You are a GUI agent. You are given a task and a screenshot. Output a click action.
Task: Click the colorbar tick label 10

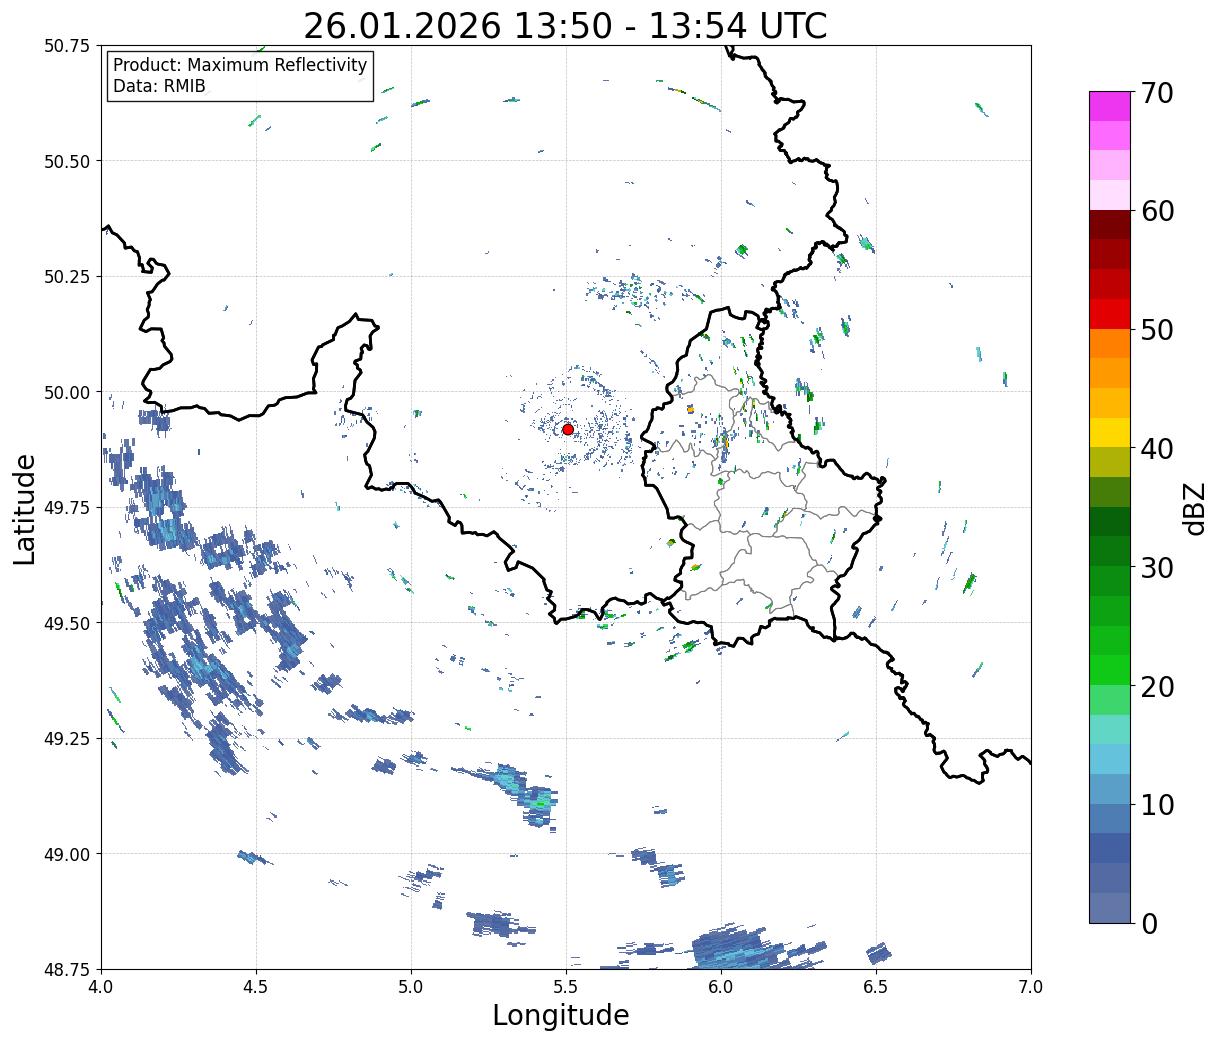pyautogui.click(x=1156, y=804)
